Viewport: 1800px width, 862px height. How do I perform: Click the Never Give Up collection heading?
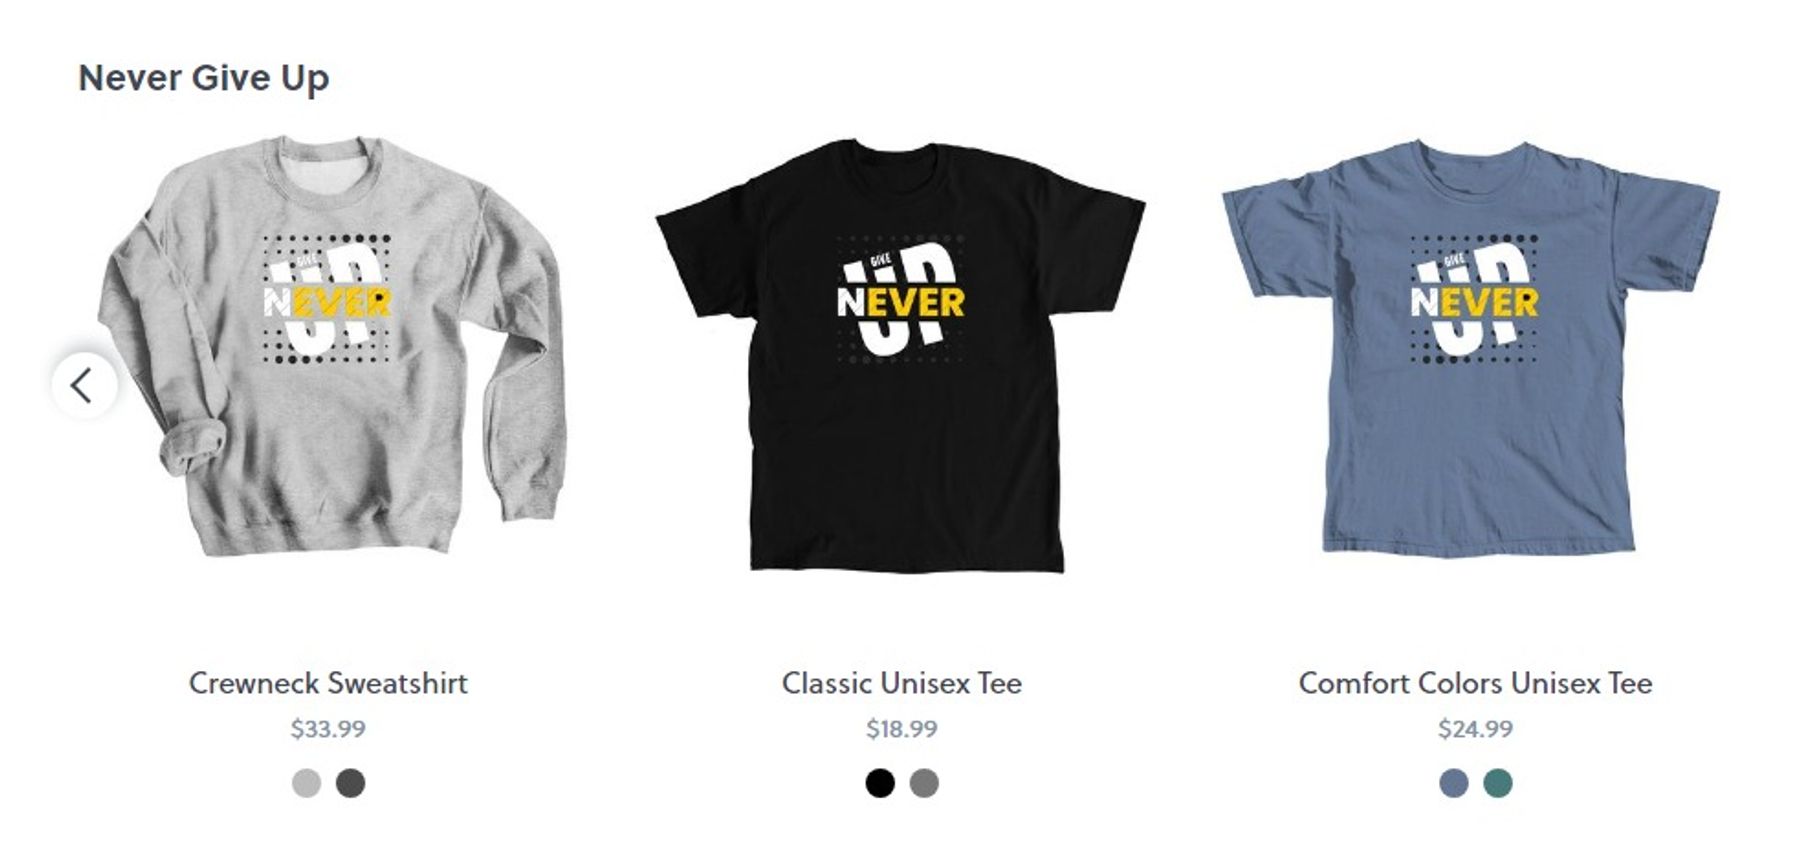(x=204, y=78)
